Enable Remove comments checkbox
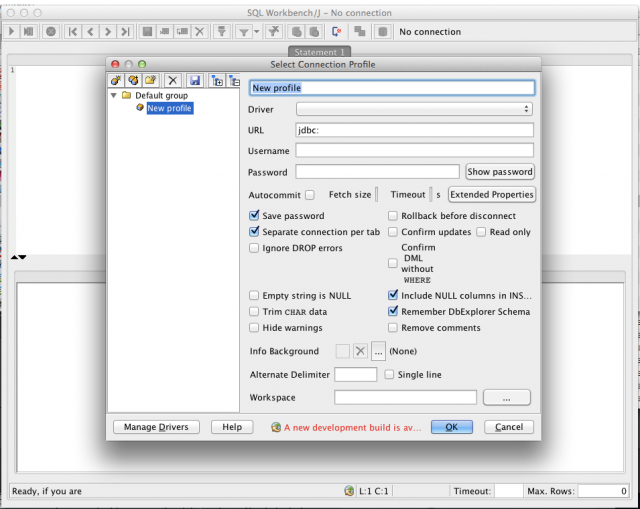Image resolution: width=640 pixels, height=509 pixels. click(393, 327)
